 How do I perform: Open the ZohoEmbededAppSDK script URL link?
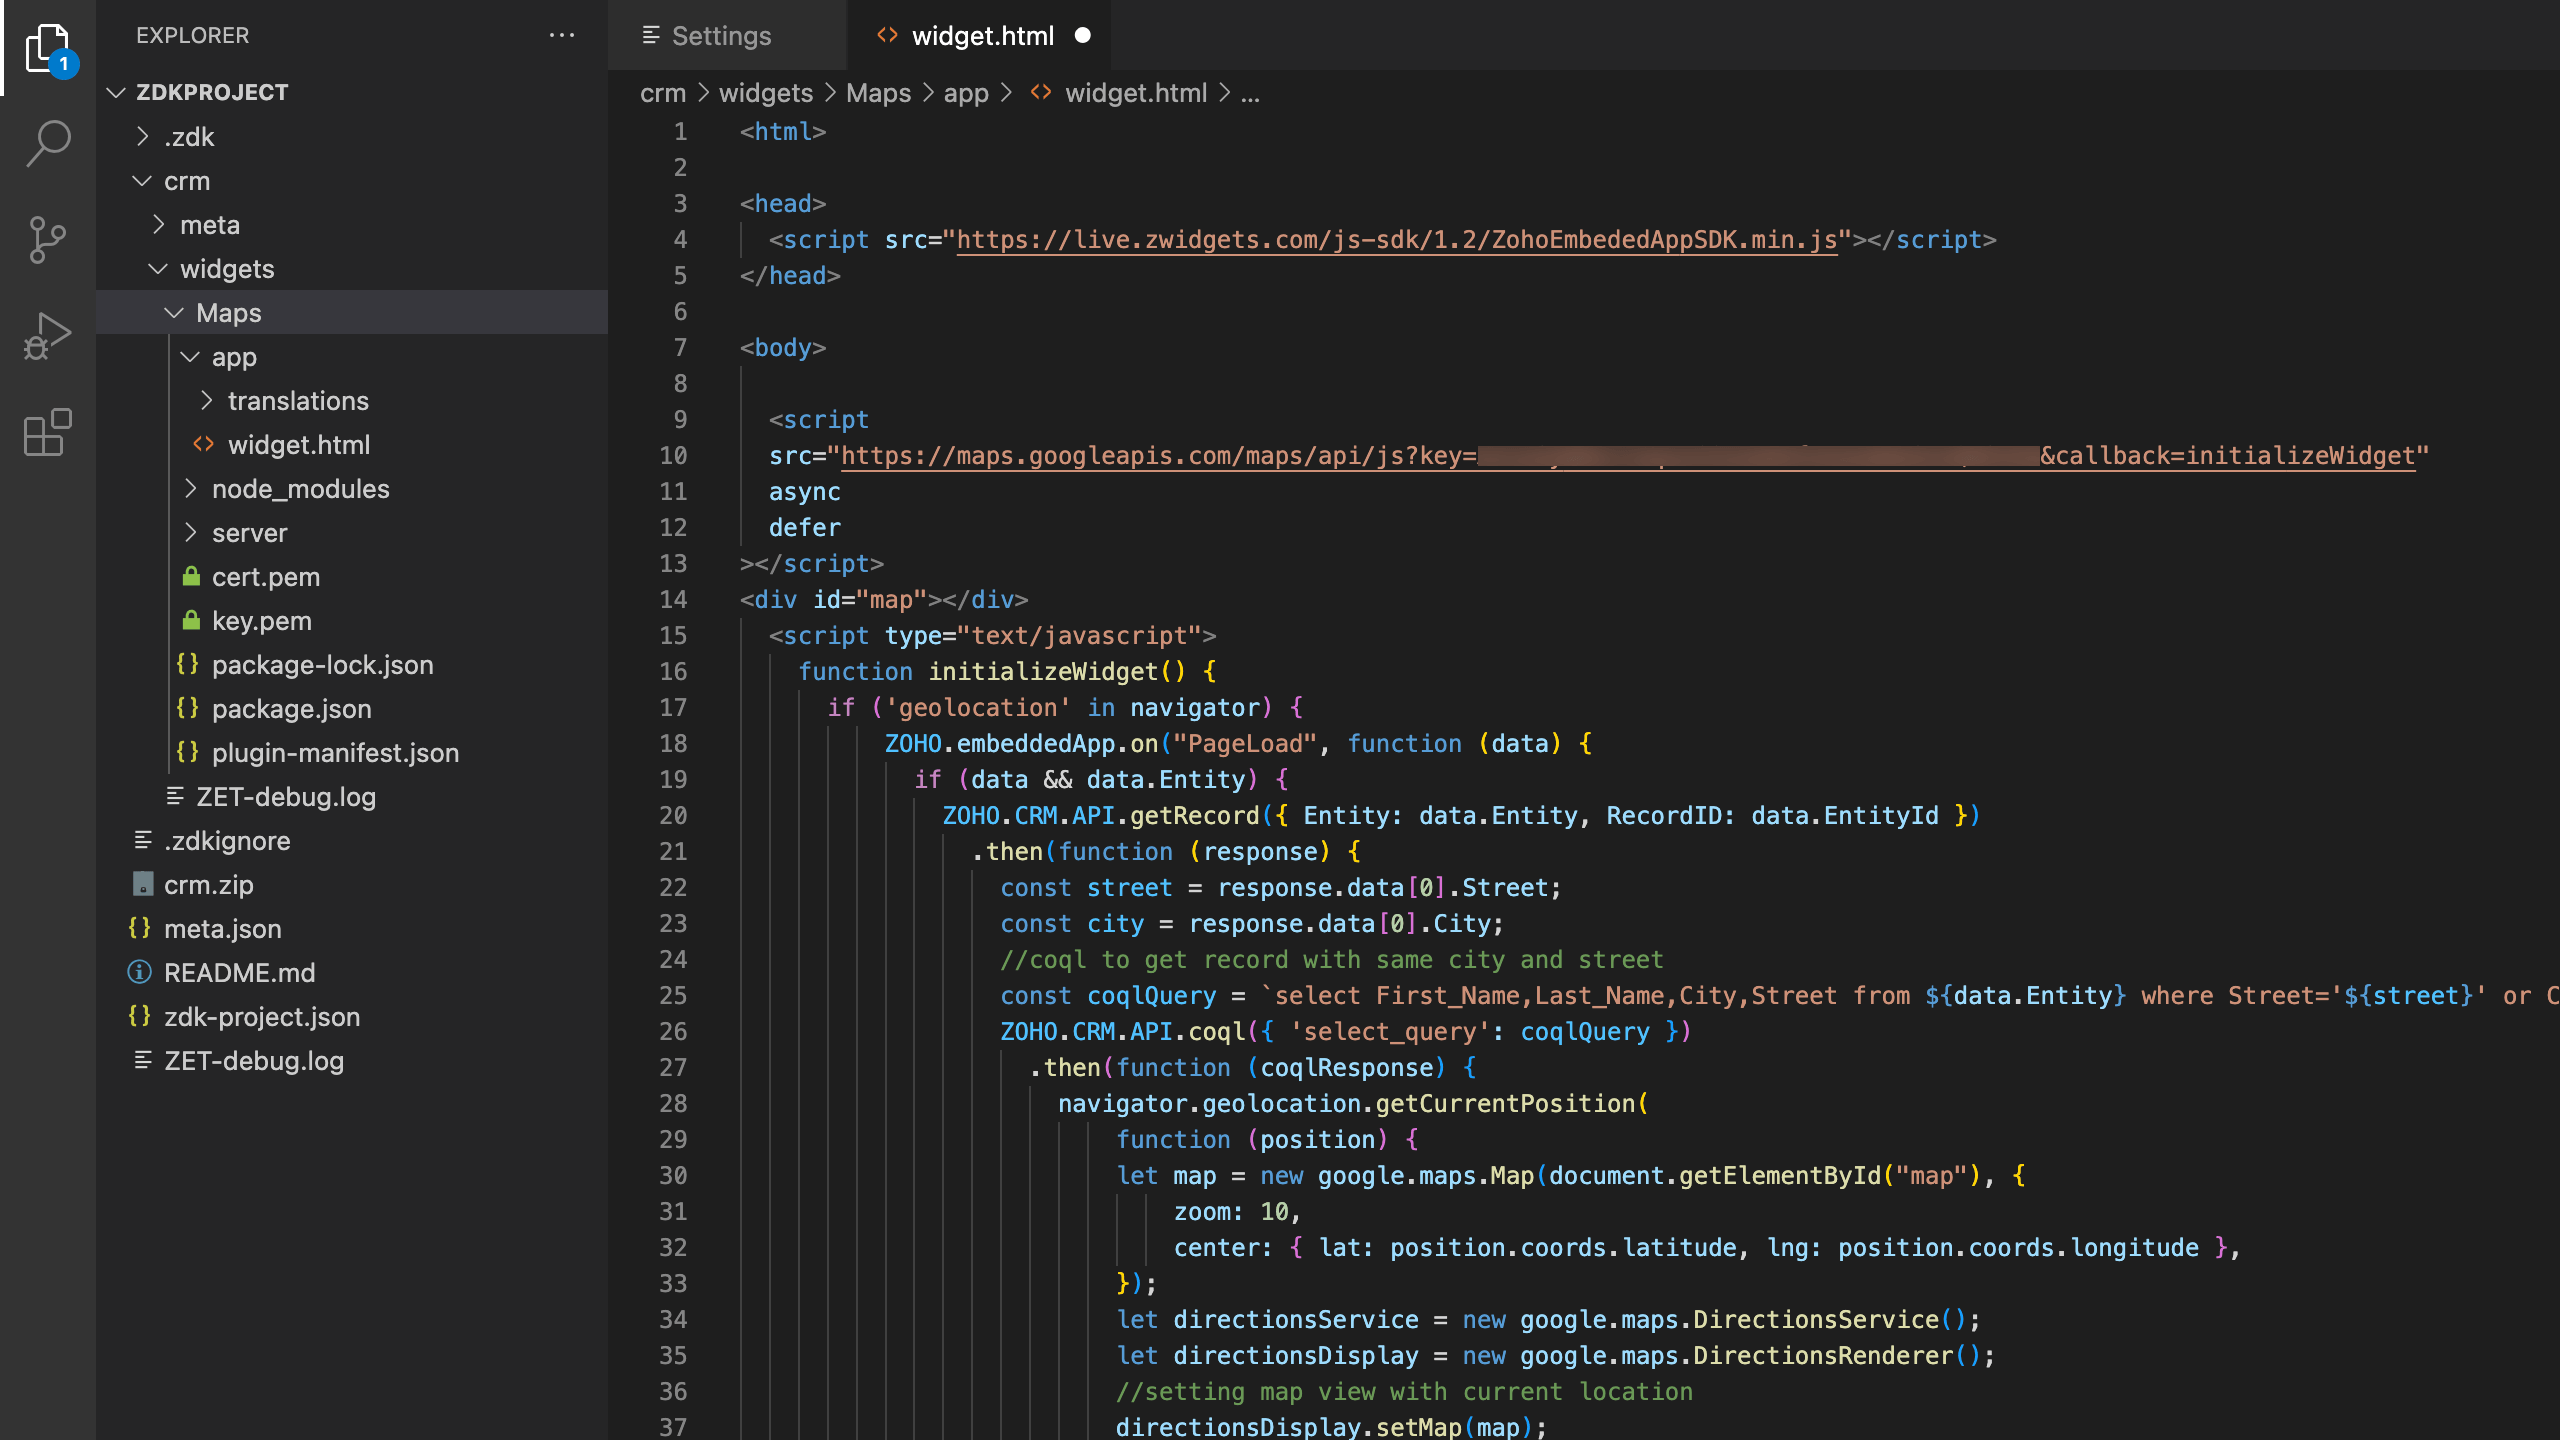pyautogui.click(x=1396, y=240)
